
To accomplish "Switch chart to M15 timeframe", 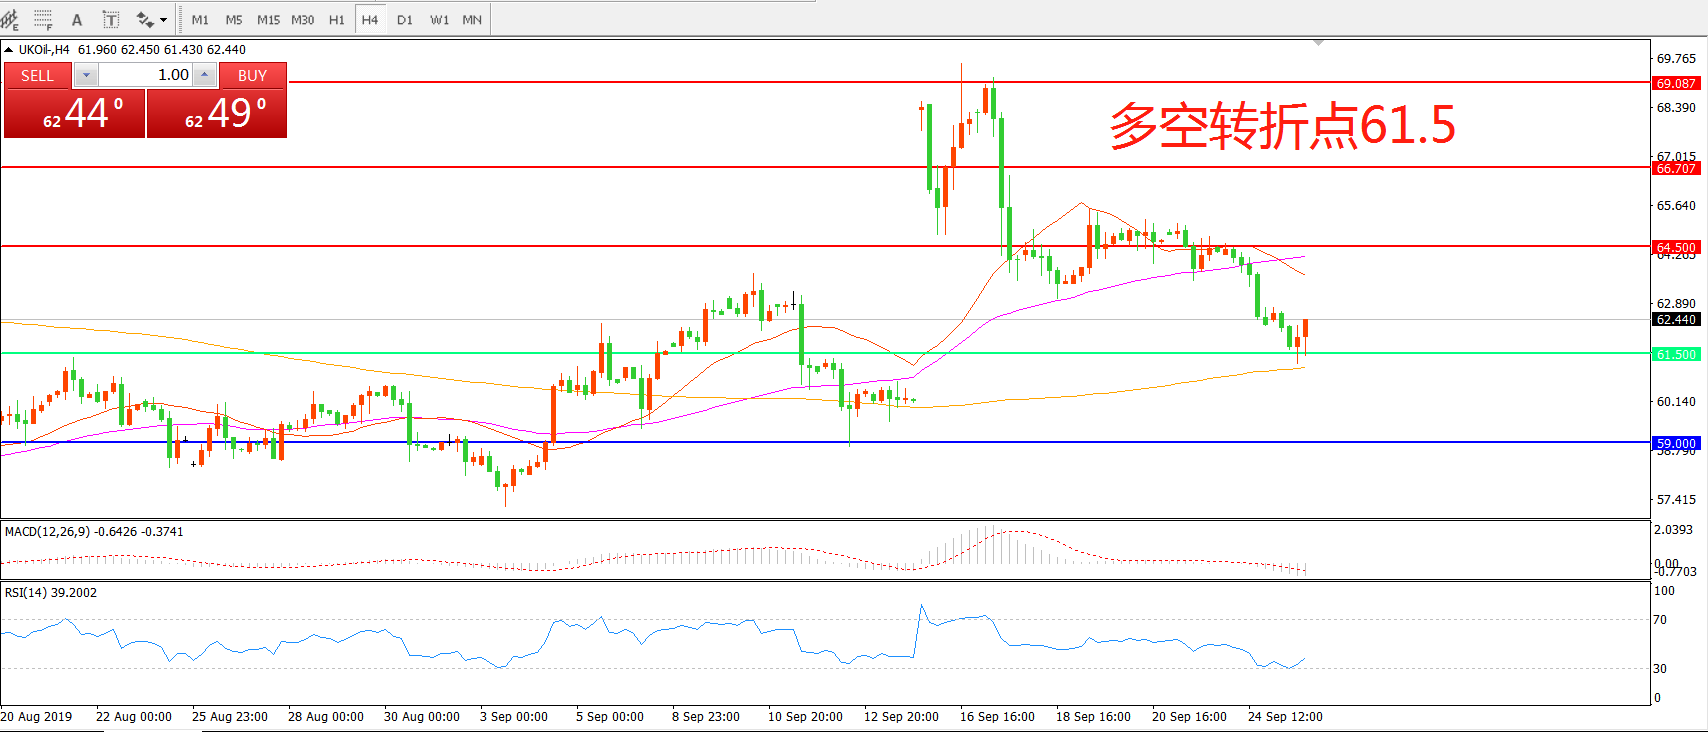I will [x=268, y=19].
